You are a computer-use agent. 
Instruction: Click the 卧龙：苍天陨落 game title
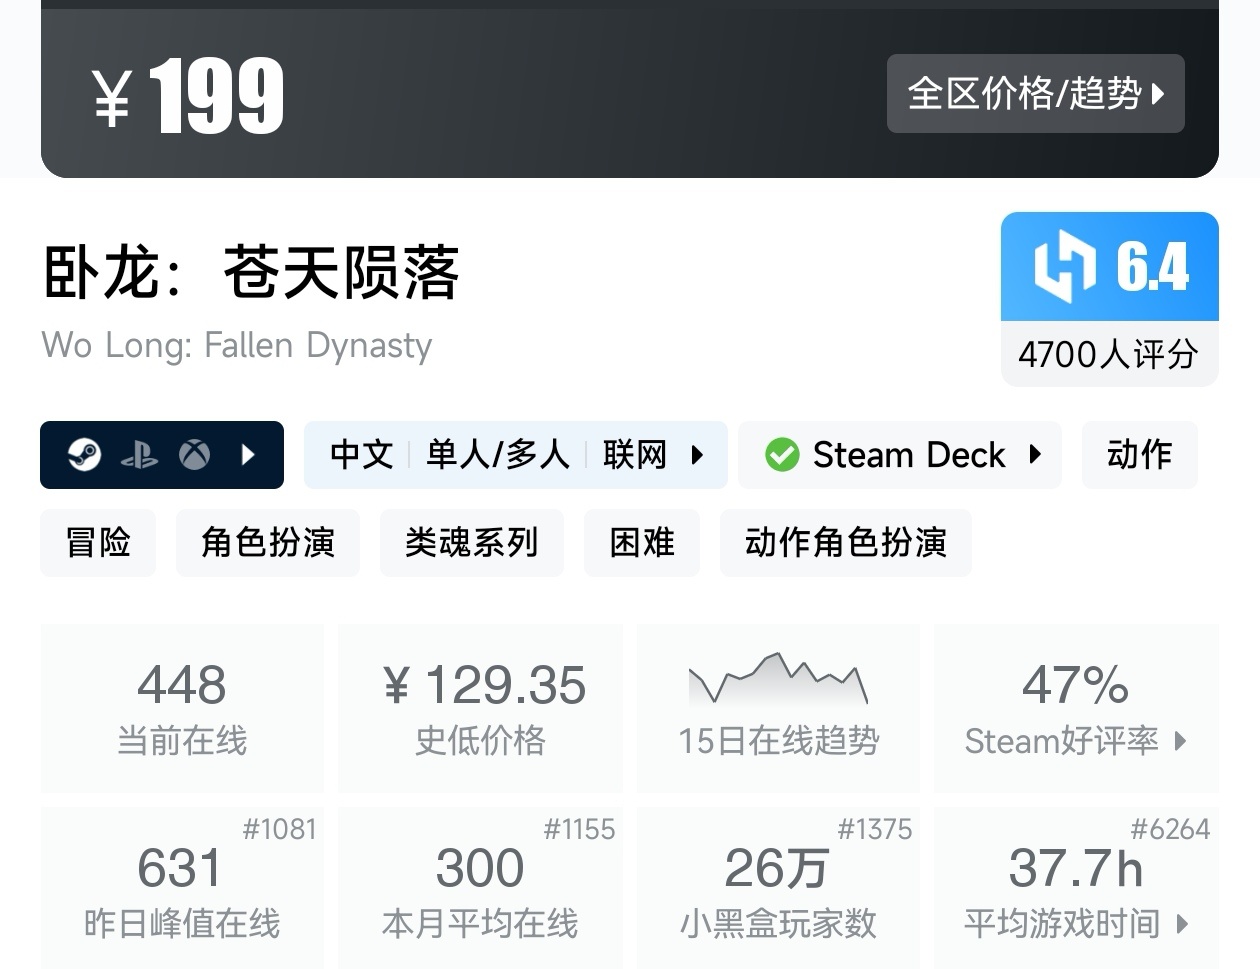[x=251, y=272]
